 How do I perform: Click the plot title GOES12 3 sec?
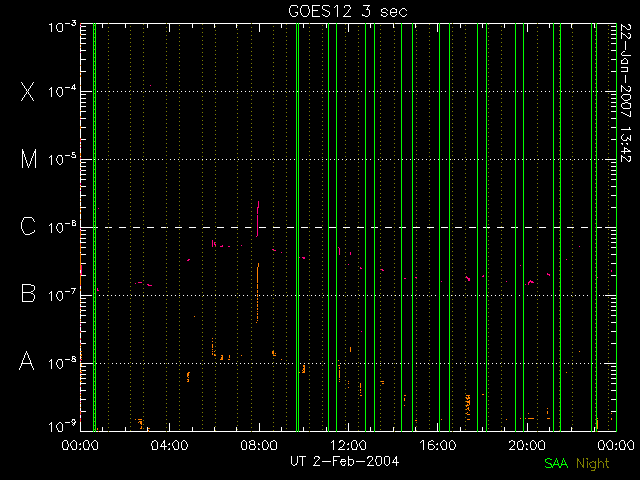click(348, 11)
